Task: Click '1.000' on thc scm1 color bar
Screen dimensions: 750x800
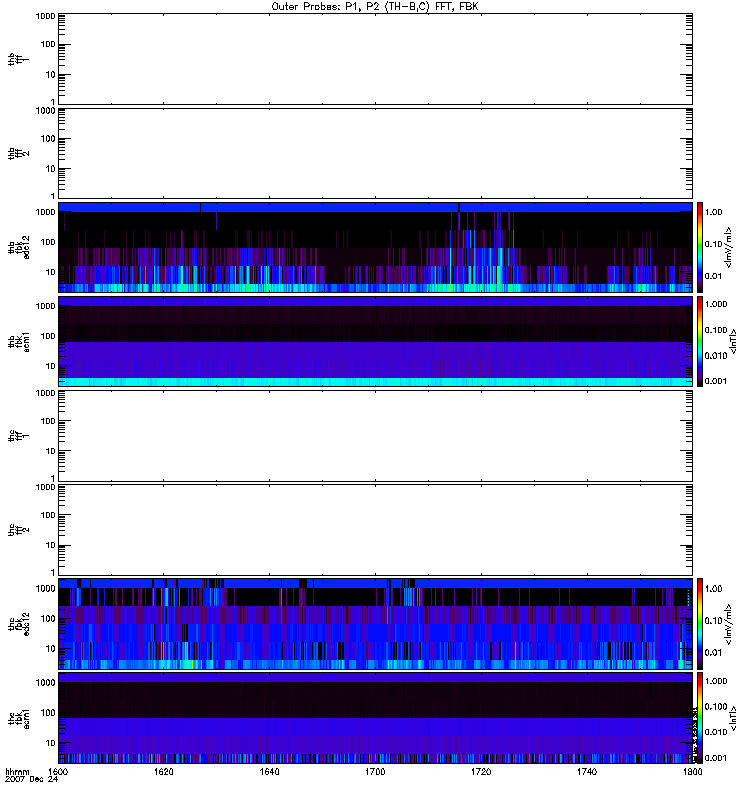Action: coord(716,681)
